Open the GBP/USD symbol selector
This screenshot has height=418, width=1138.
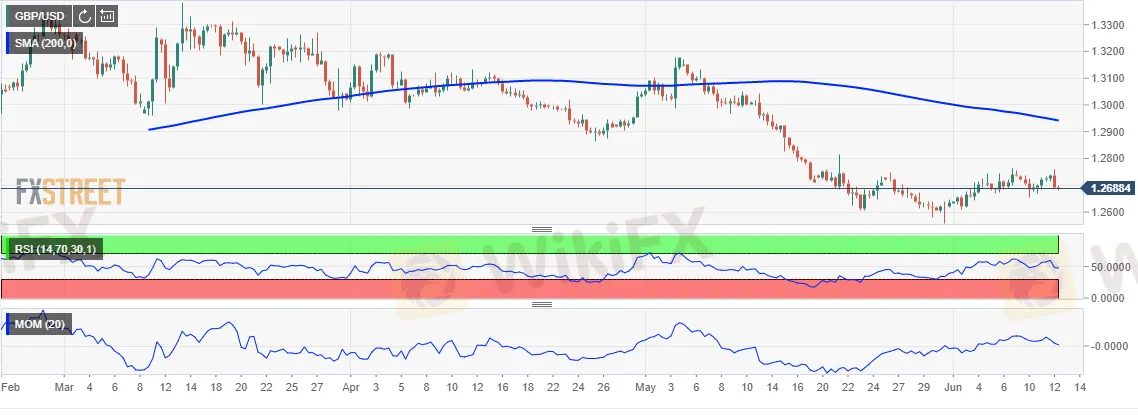39,16
